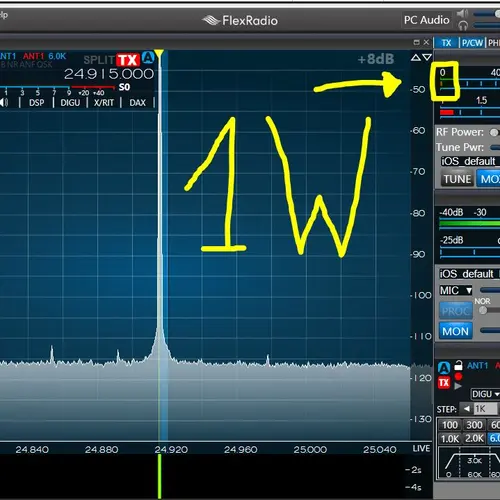Click the lock icon next to ANT1
The width and height of the screenshot is (500, 500).
tap(458, 365)
